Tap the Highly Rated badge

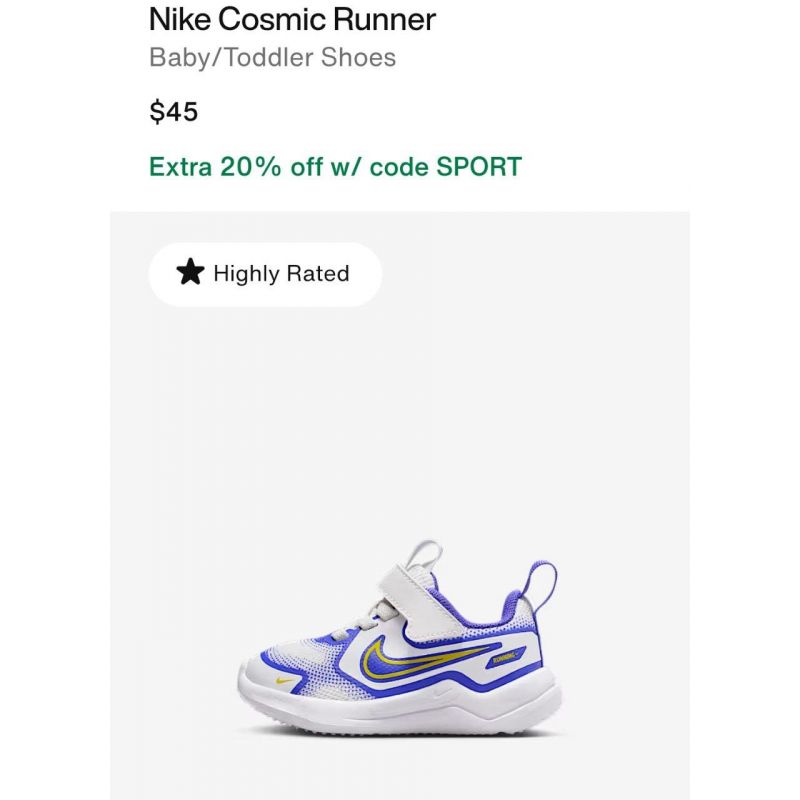click(265, 274)
